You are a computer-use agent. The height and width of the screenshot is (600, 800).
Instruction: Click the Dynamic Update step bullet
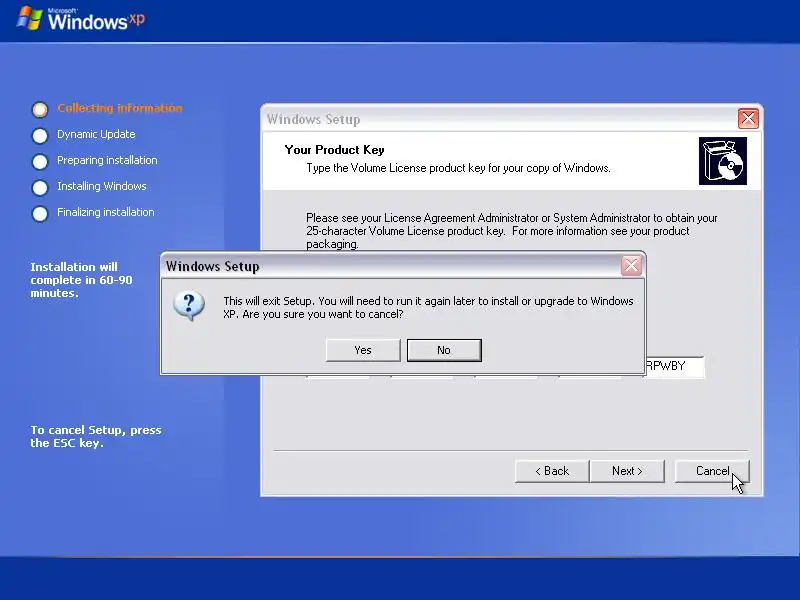click(x=40, y=135)
